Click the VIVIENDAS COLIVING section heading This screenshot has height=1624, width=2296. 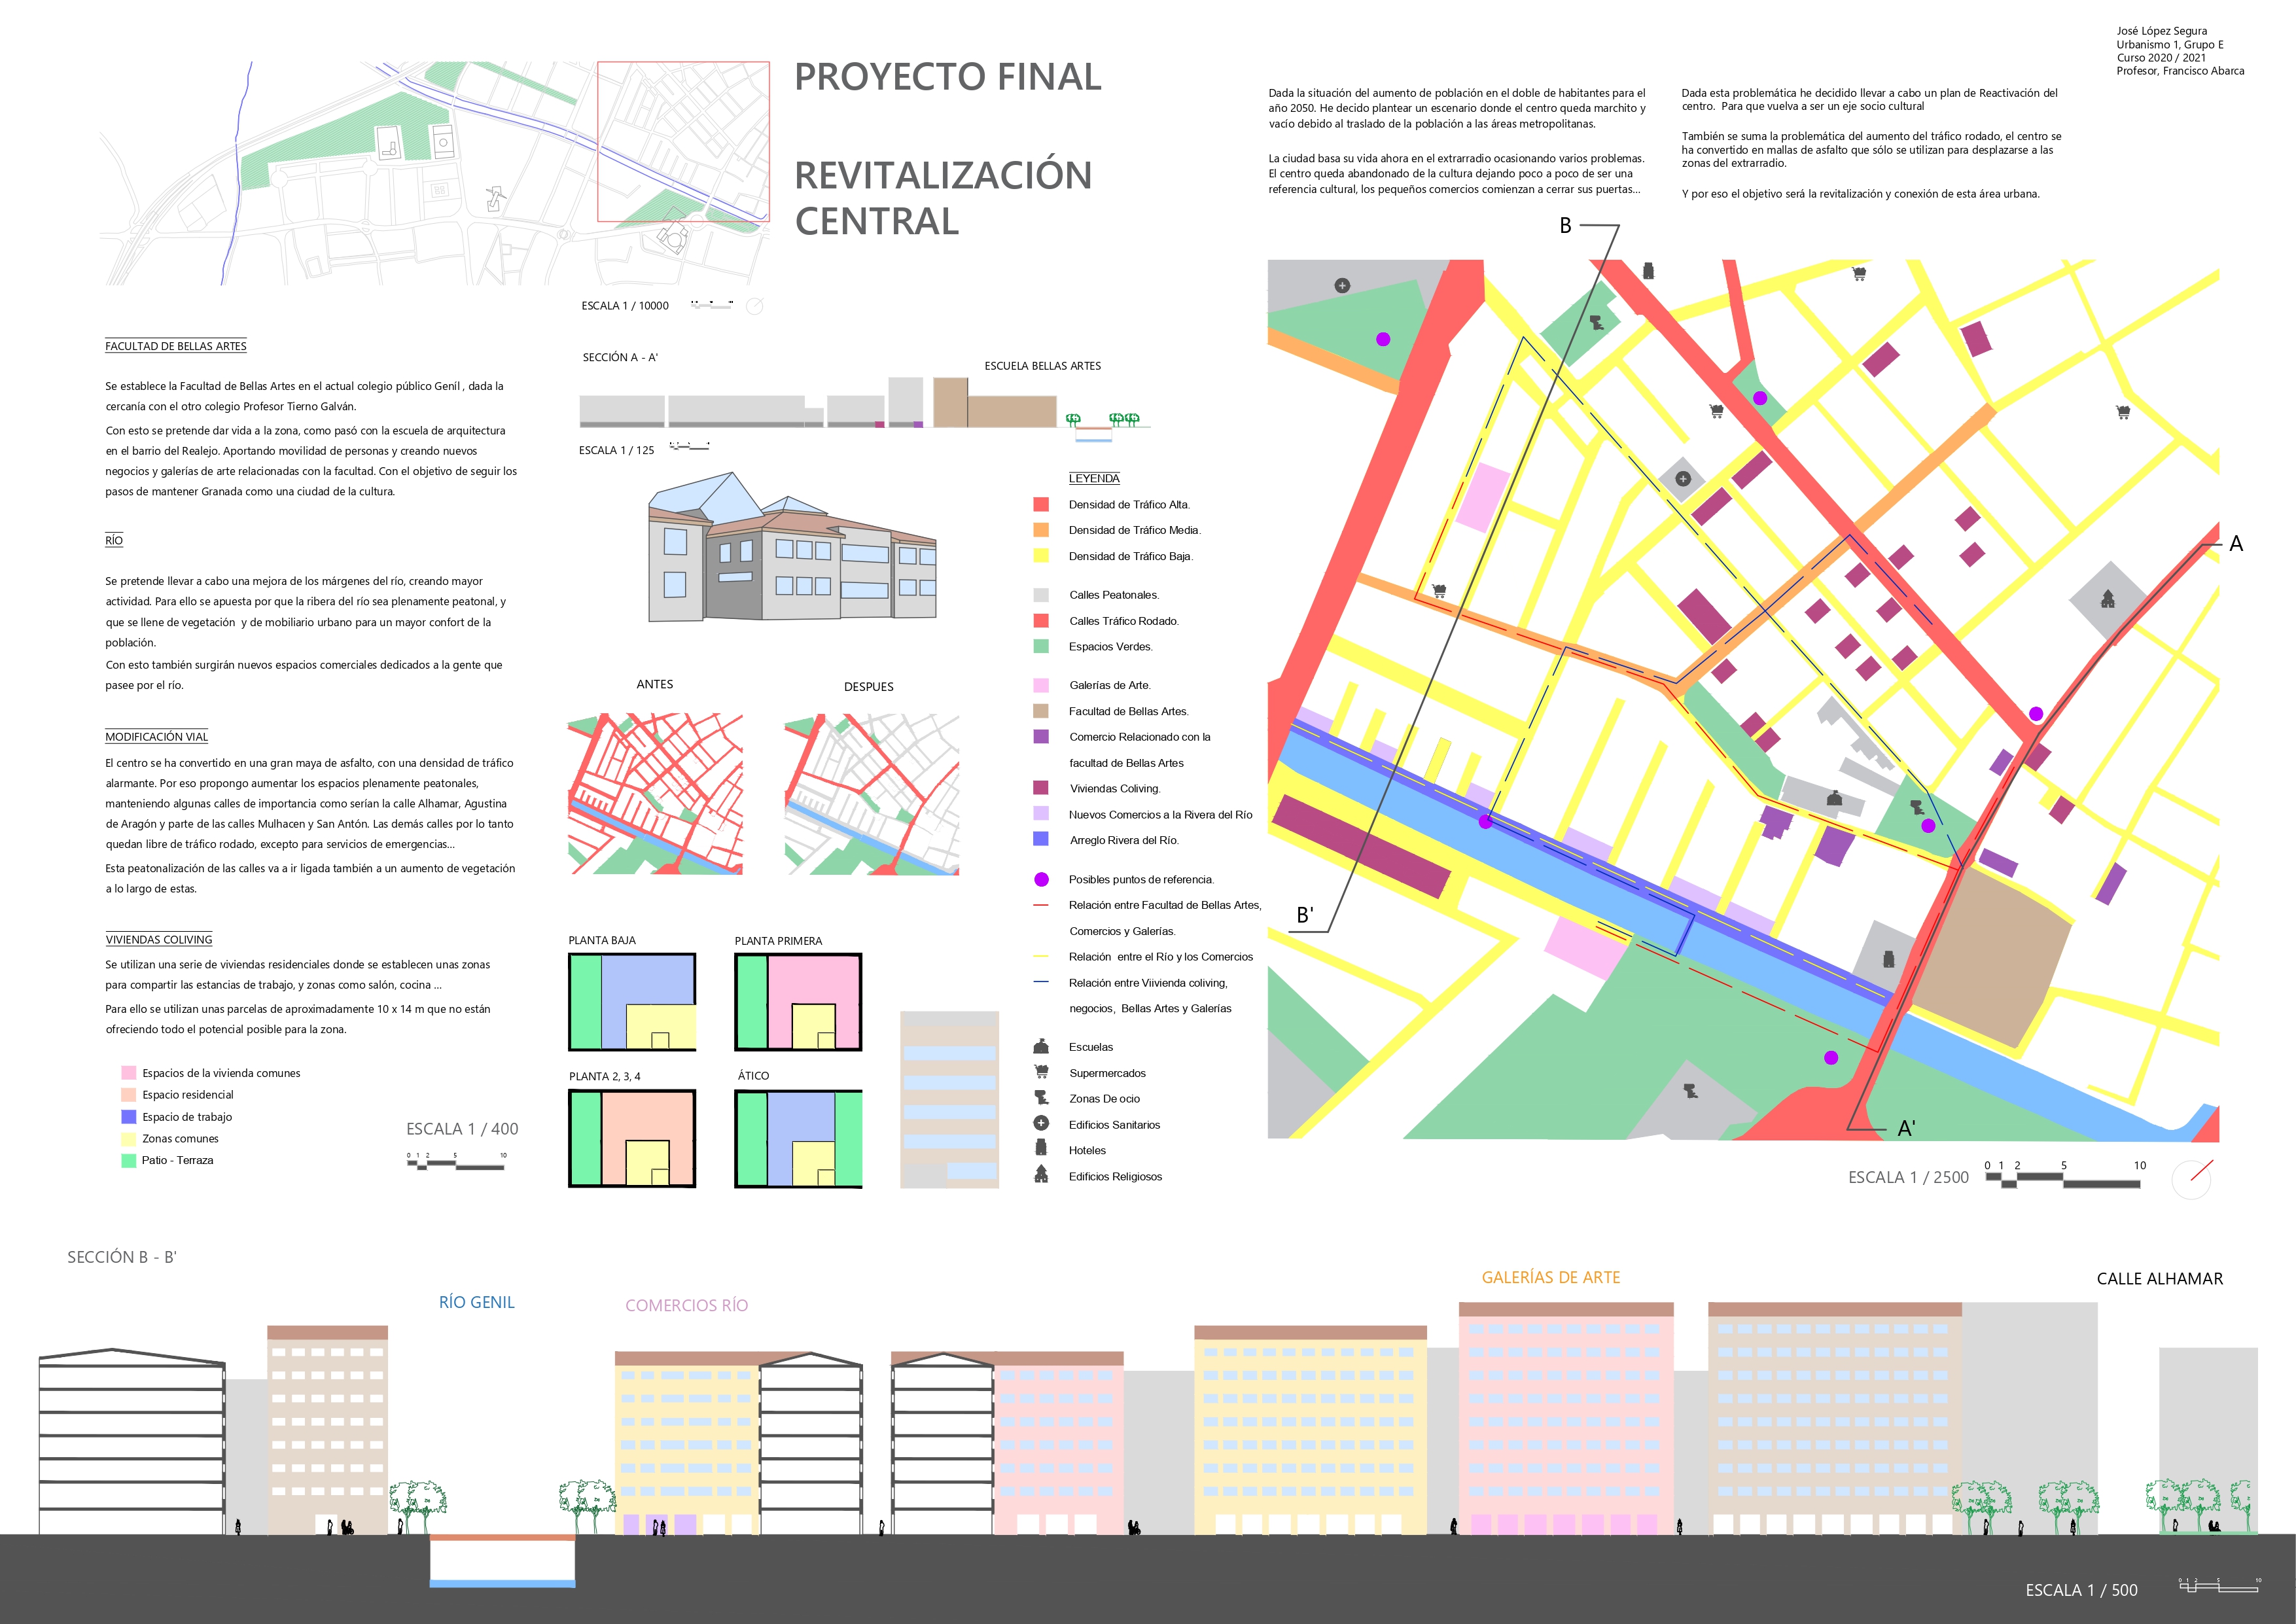click(159, 940)
